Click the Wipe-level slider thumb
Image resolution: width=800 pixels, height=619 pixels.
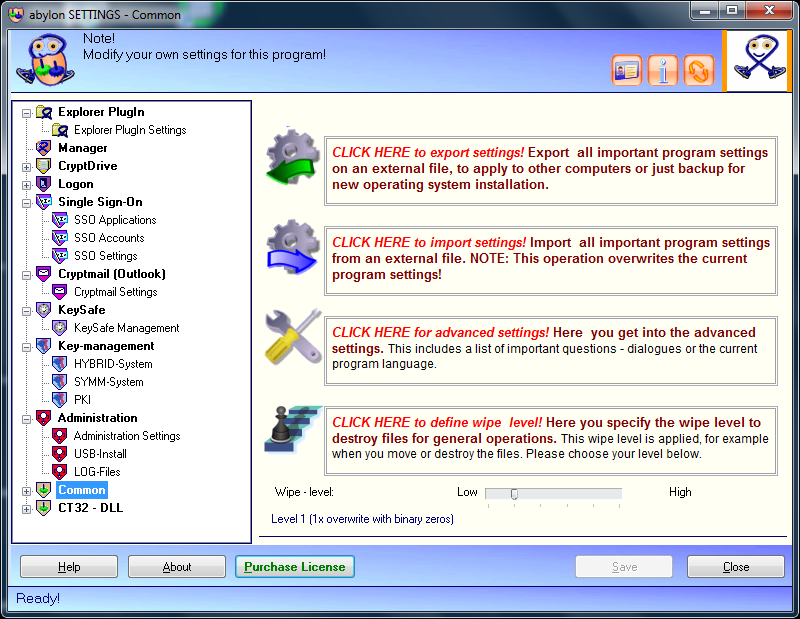tap(514, 494)
